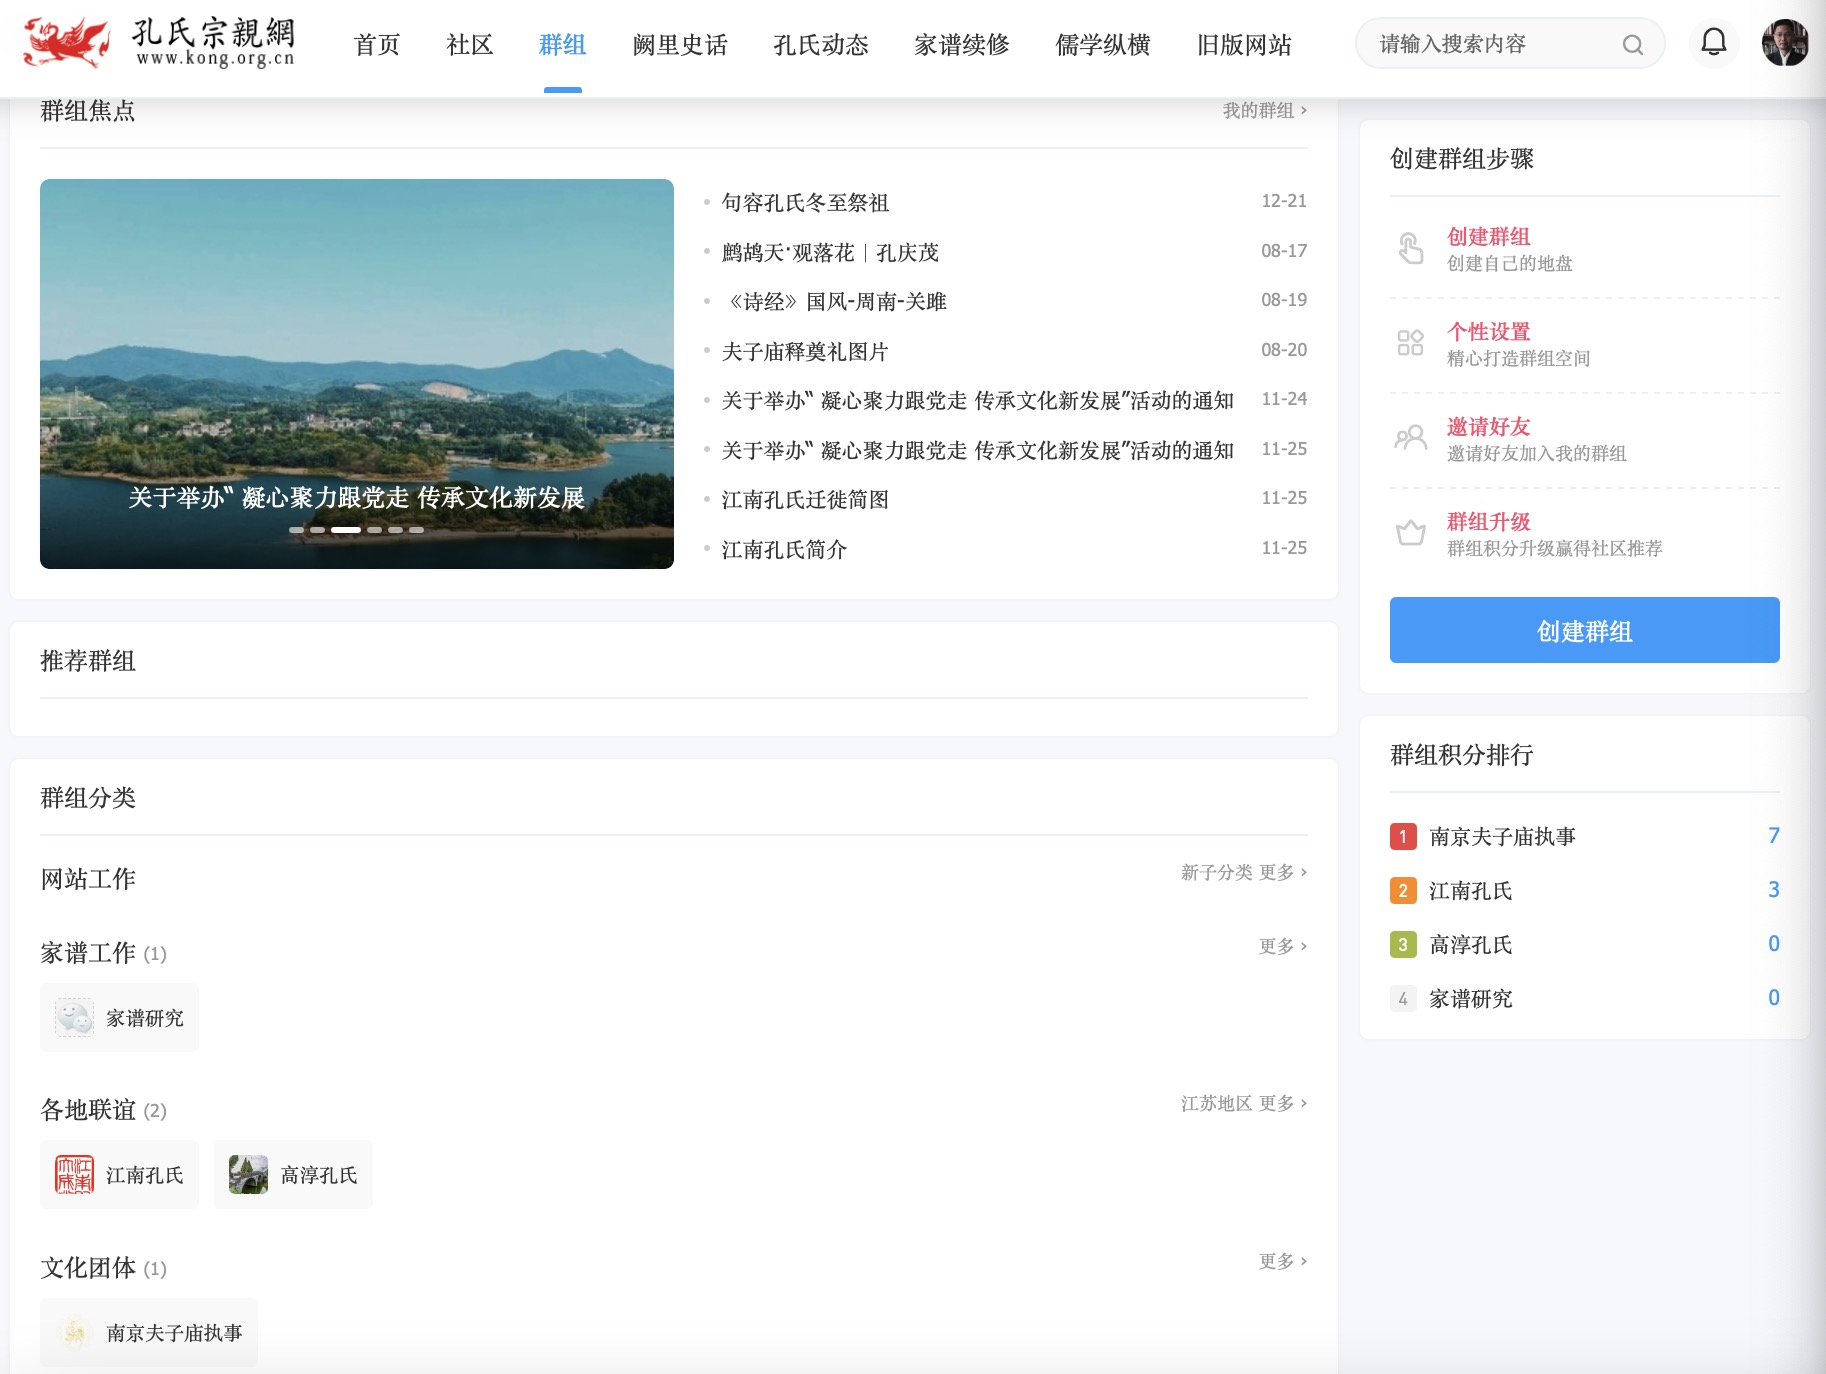Click the 家谱工作 category heading

[x=88, y=953]
